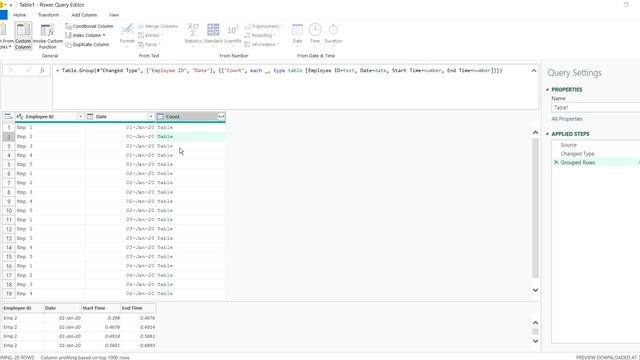640x360 pixels.
Task: Click the query Name input field
Action: [x=595, y=108]
